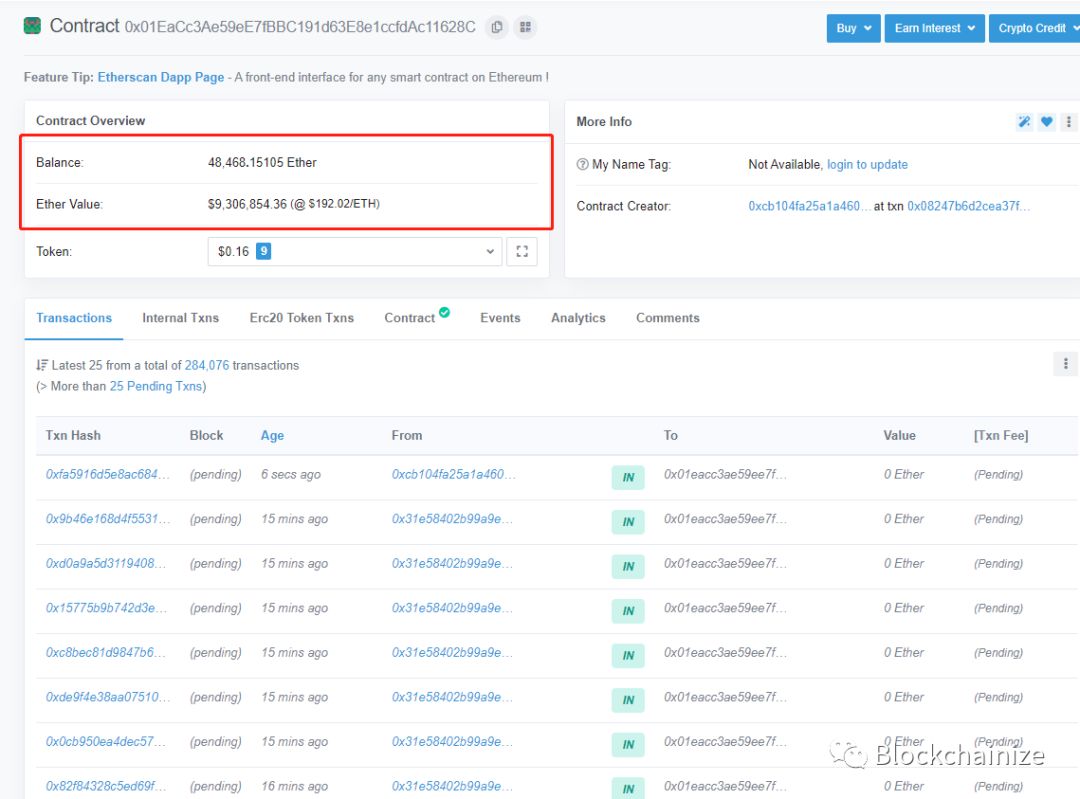
Task: Click the Block column header
Action: pyautogui.click(x=206, y=435)
